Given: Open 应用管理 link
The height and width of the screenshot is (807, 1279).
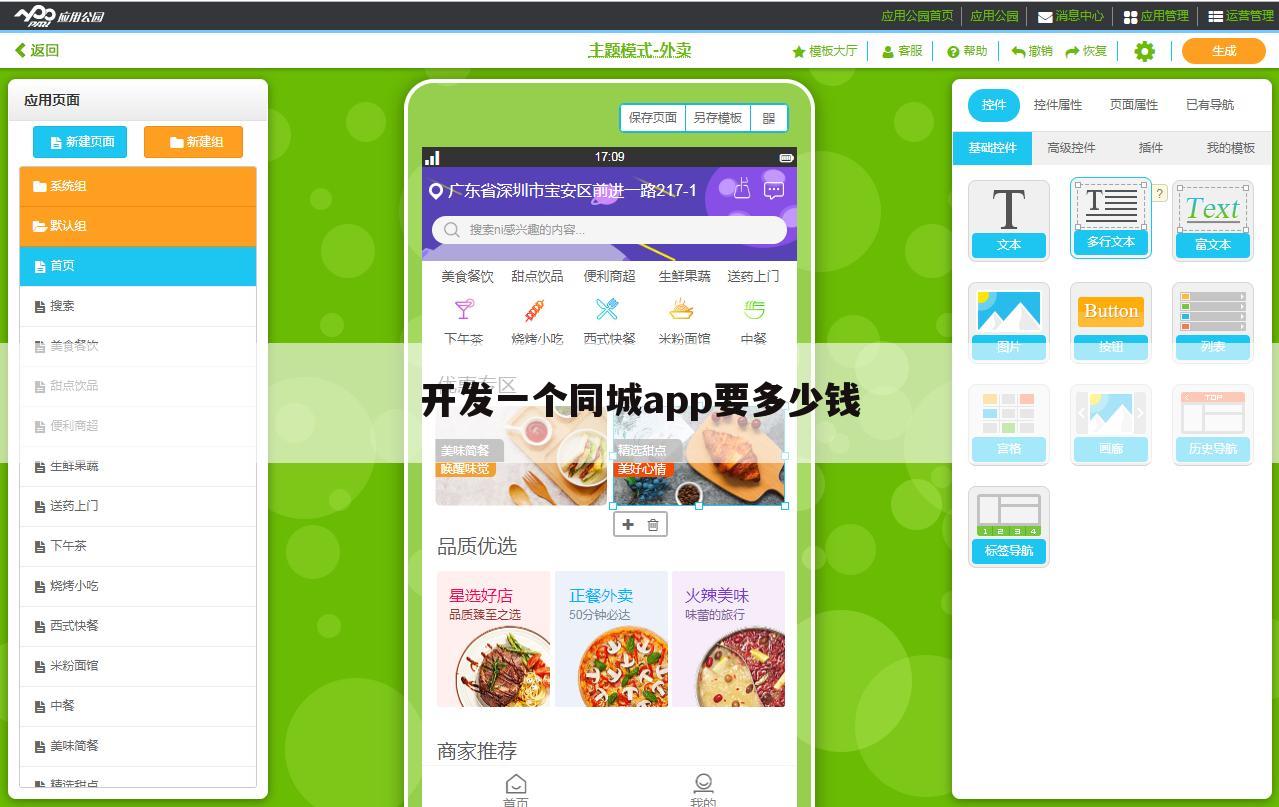Looking at the screenshot, I should [1156, 16].
